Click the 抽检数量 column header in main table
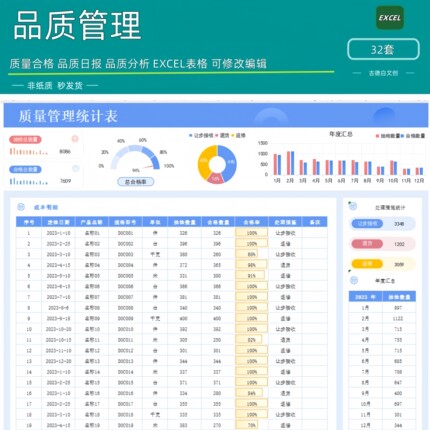Image resolution: width=430 pixels, height=430 pixels. (184, 222)
